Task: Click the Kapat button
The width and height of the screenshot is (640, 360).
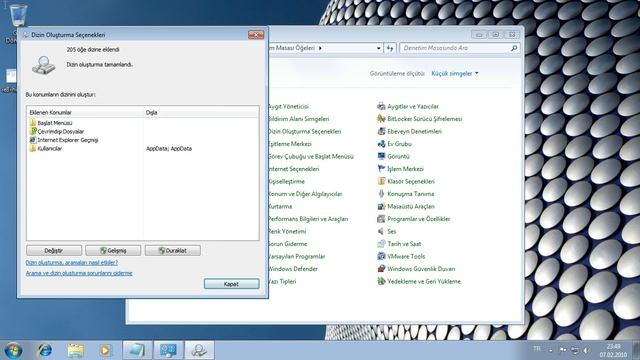Action: [231, 284]
